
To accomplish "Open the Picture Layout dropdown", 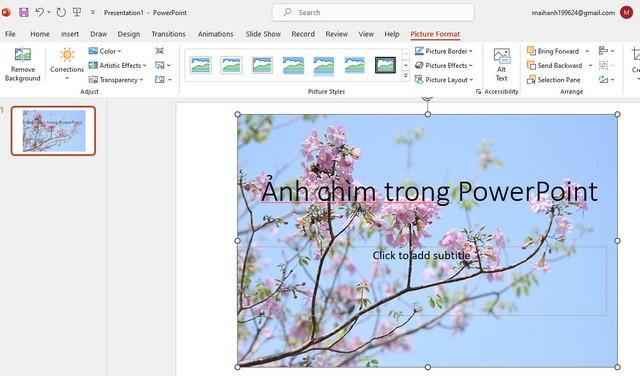I will pos(444,80).
